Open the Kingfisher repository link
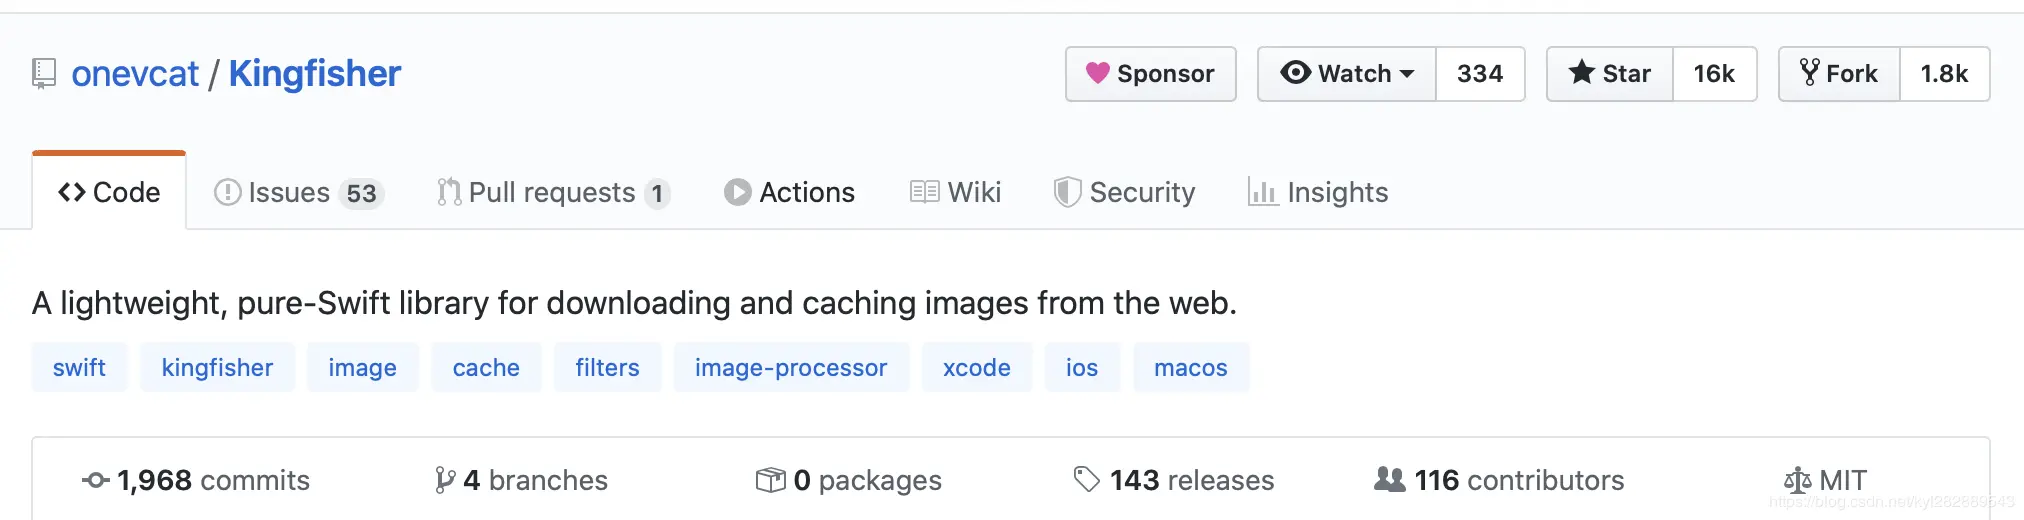 click(x=315, y=74)
